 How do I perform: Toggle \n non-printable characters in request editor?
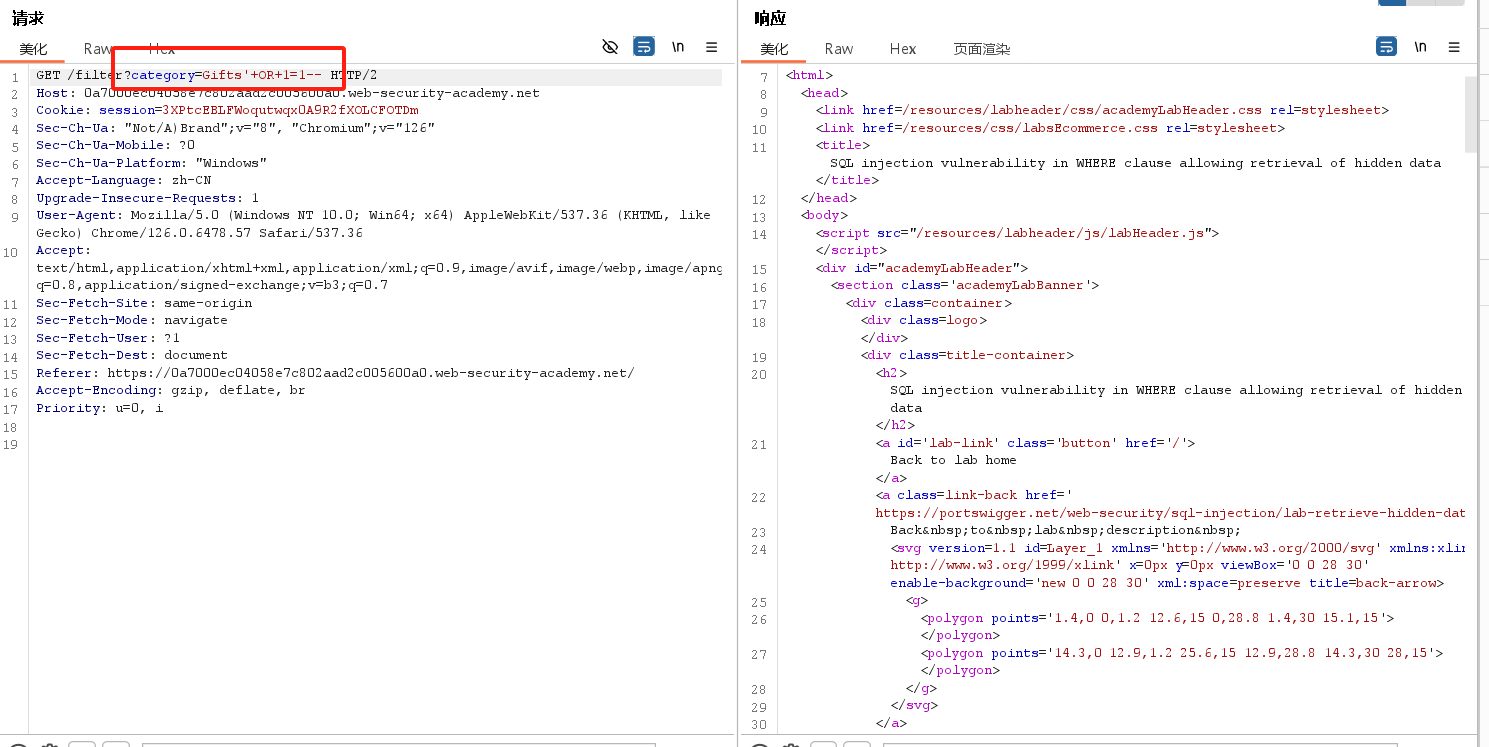tap(678, 47)
